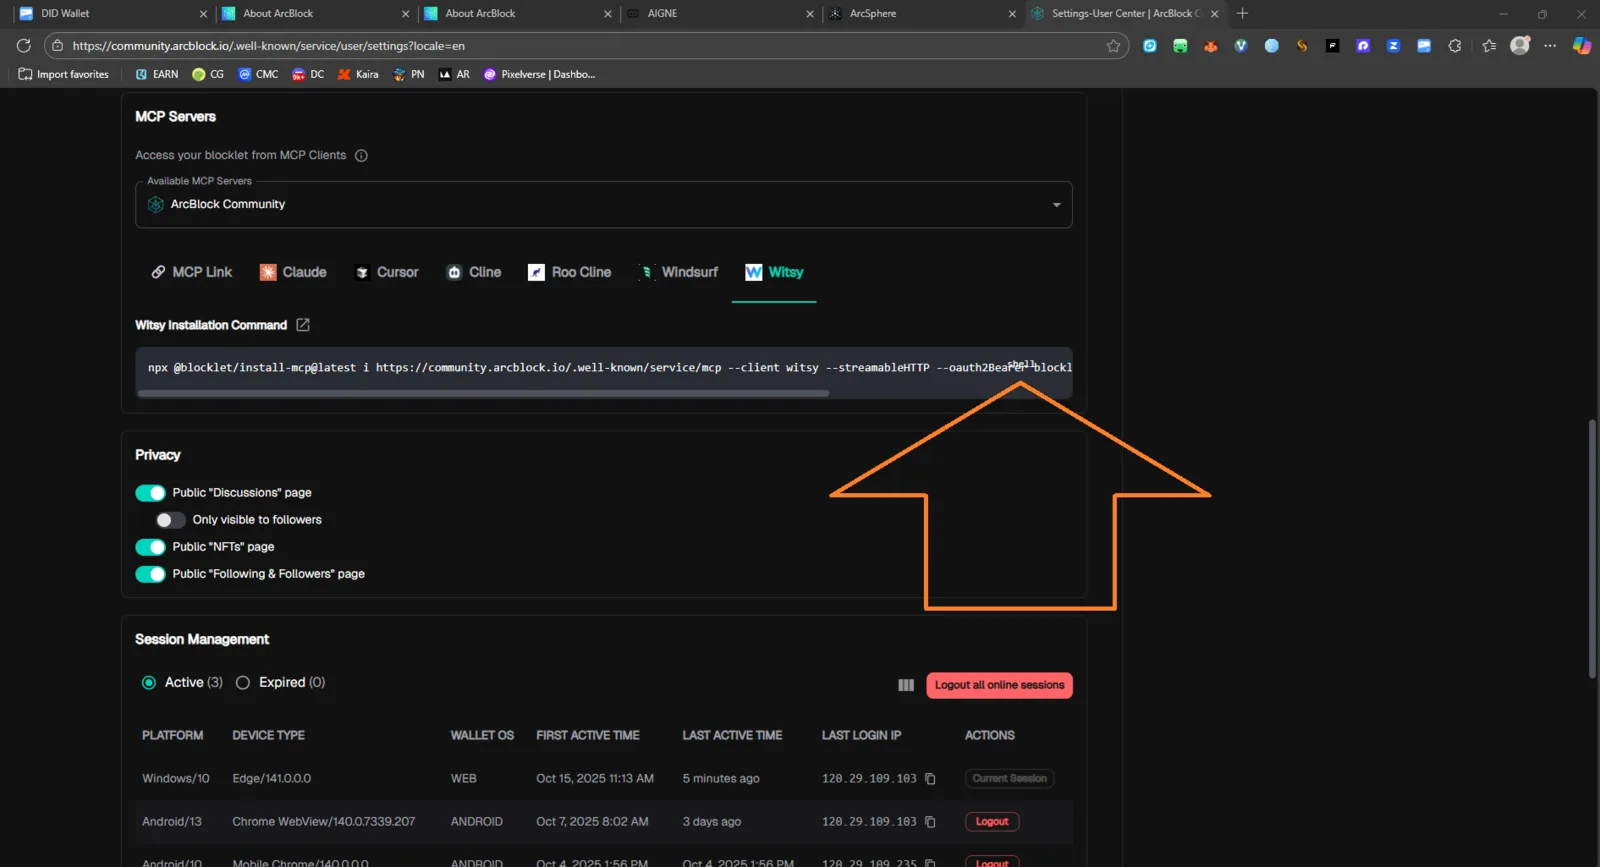Viewport: 1600px width, 867px height.
Task: Open the Edge Settings and more menu
Action: pyautogui.click(x=1550, y=46)
